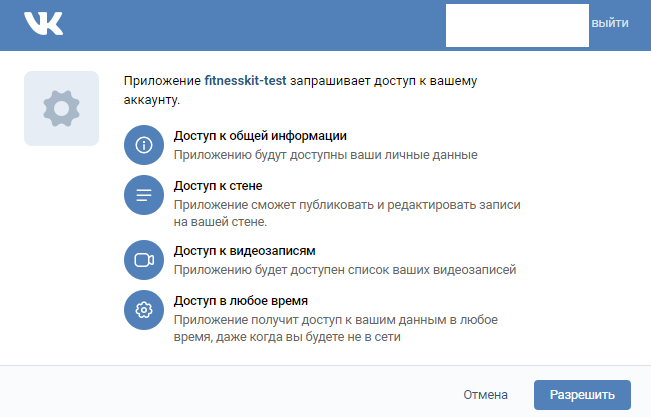Click description about доступ к вашим данным в любое время
Screen dimensions: 651x417
[x=335, y=328]
